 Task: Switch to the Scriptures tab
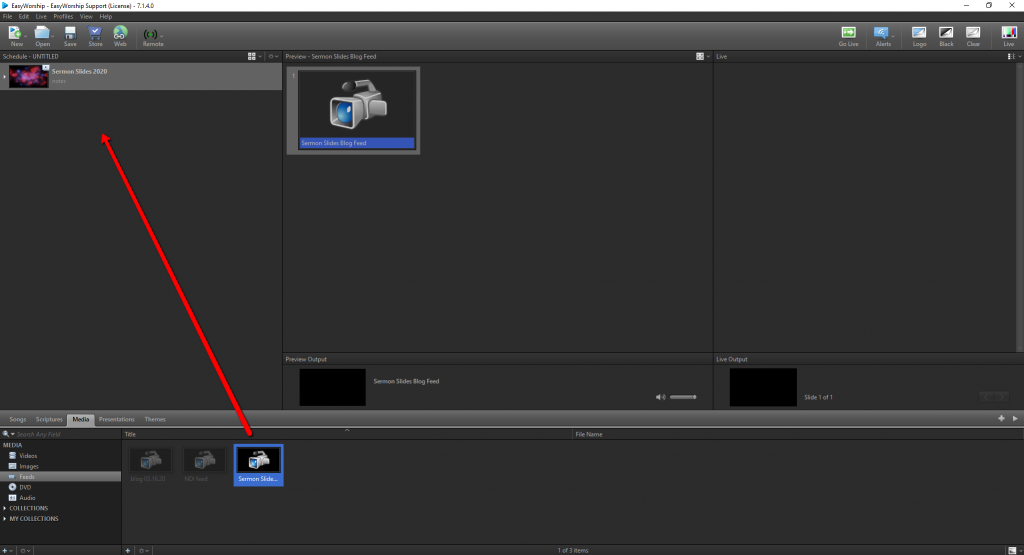tap(49, 419)
